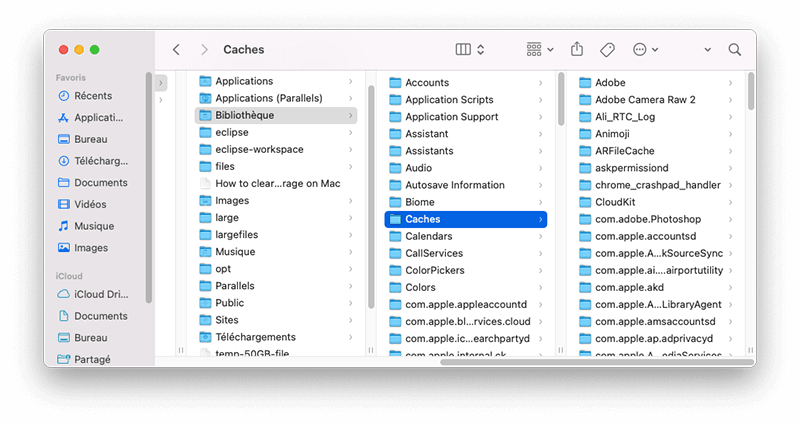Select Bureau under Favoris
800x425 pixels.
[83, 139]
